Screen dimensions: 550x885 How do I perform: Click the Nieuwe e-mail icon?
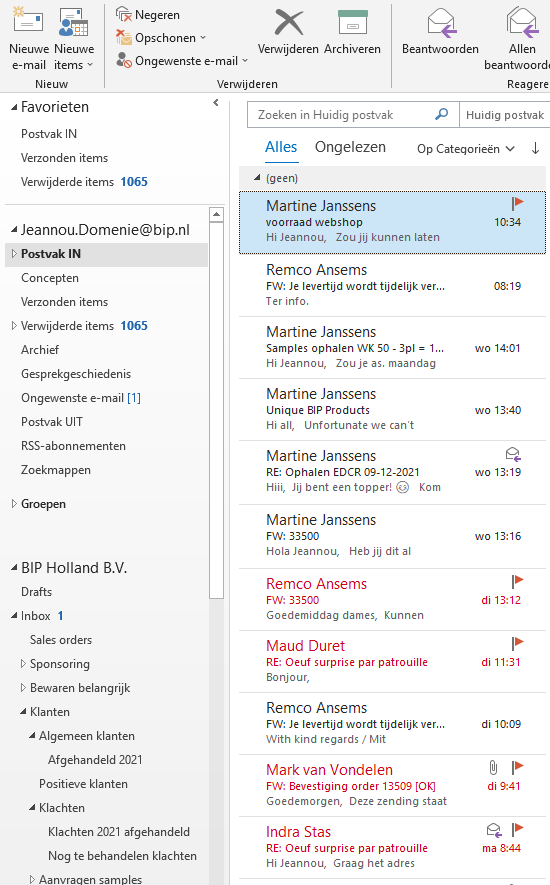point(28,21)
